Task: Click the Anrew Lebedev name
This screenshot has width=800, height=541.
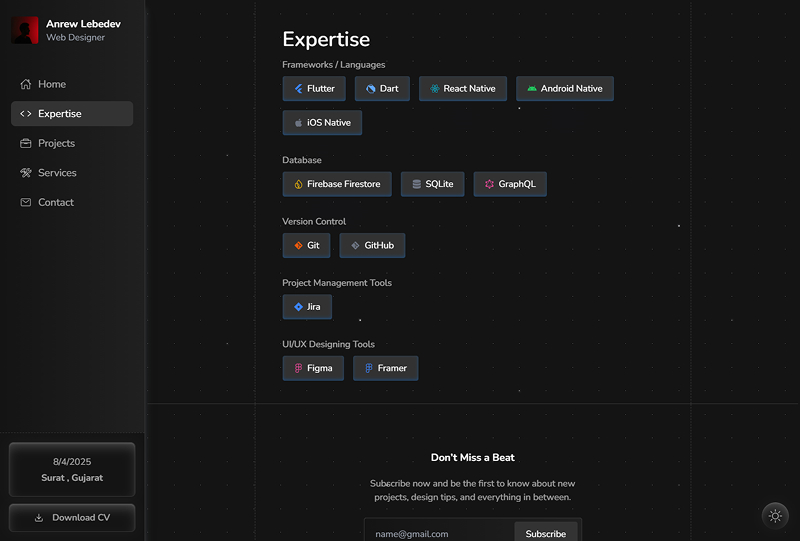Action: click(83, 24)
